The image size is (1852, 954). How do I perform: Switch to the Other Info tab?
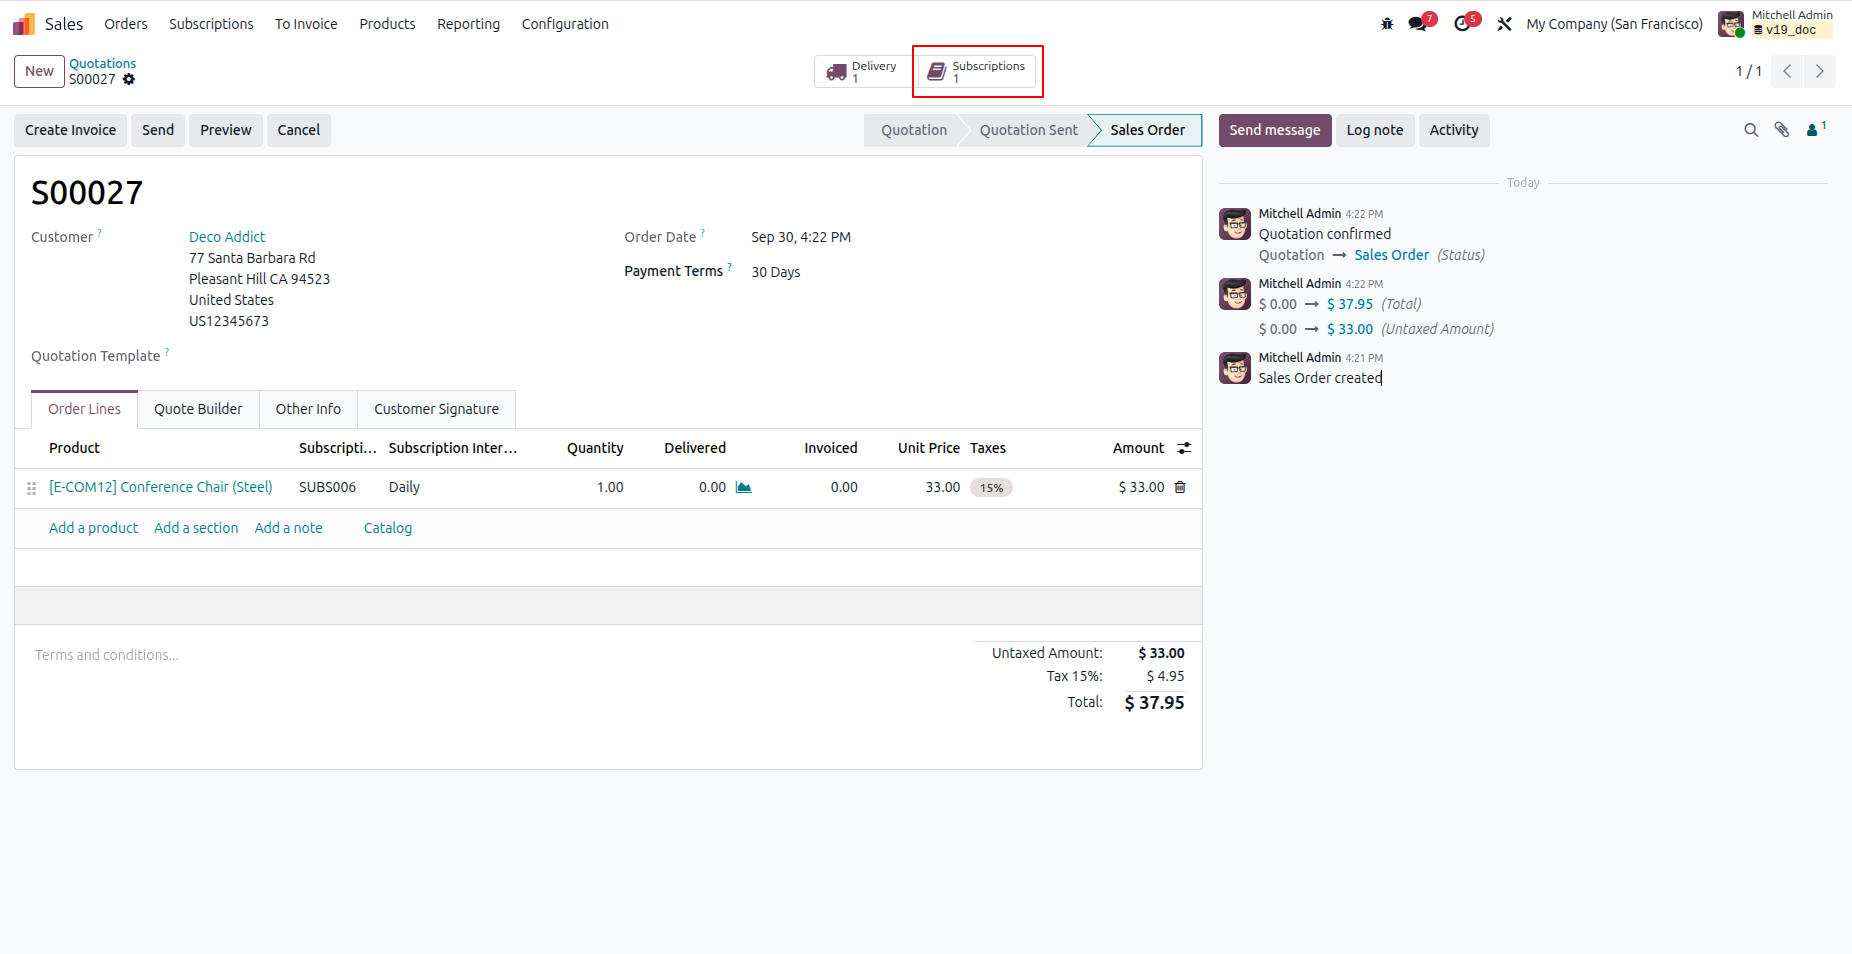(x=308, y=409)
